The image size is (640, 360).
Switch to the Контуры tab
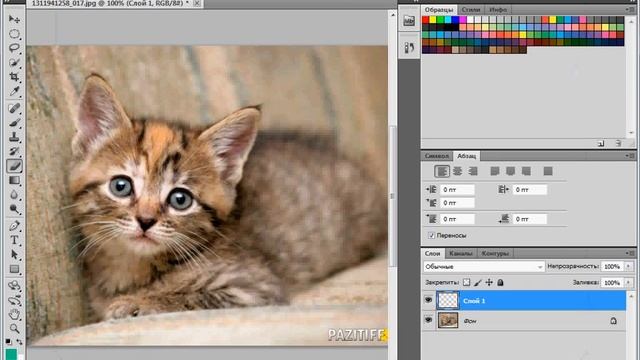495,253
